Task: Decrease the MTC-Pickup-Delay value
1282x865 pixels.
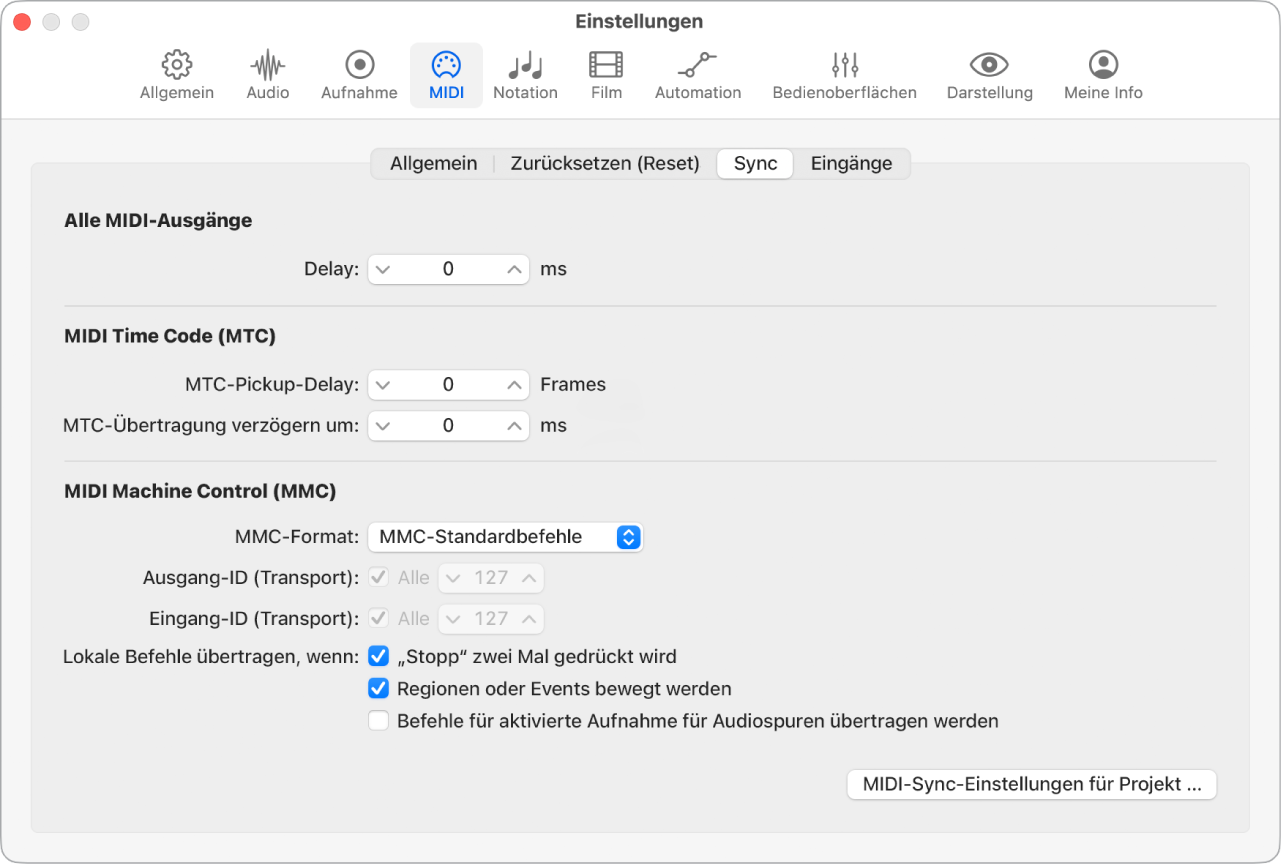Action: pyautogui.click(x=382, y=385)
